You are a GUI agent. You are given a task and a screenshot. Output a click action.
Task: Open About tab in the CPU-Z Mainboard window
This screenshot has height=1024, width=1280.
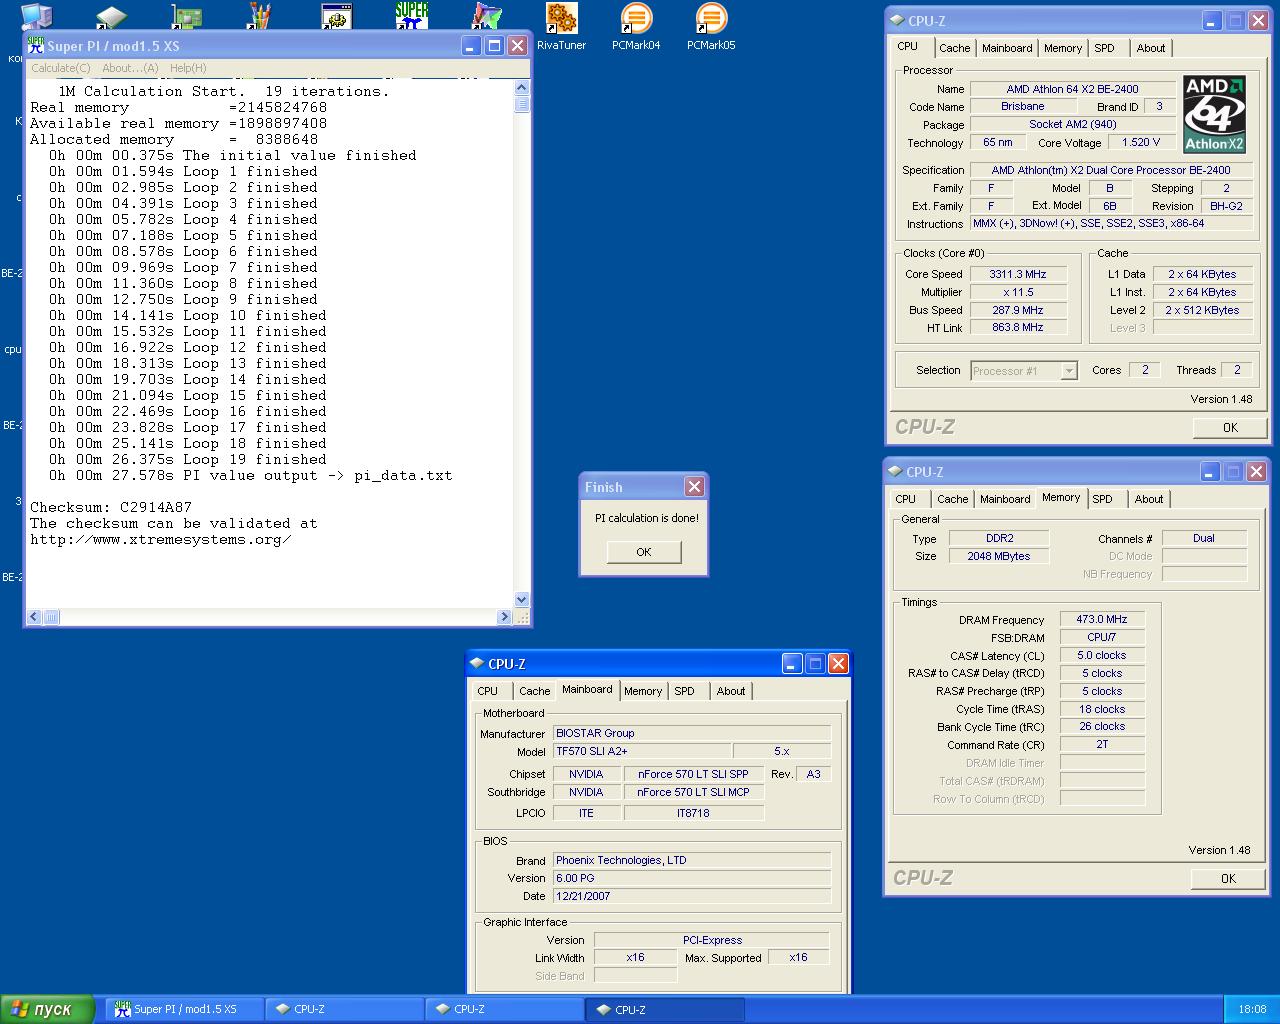tap(730, 691)
